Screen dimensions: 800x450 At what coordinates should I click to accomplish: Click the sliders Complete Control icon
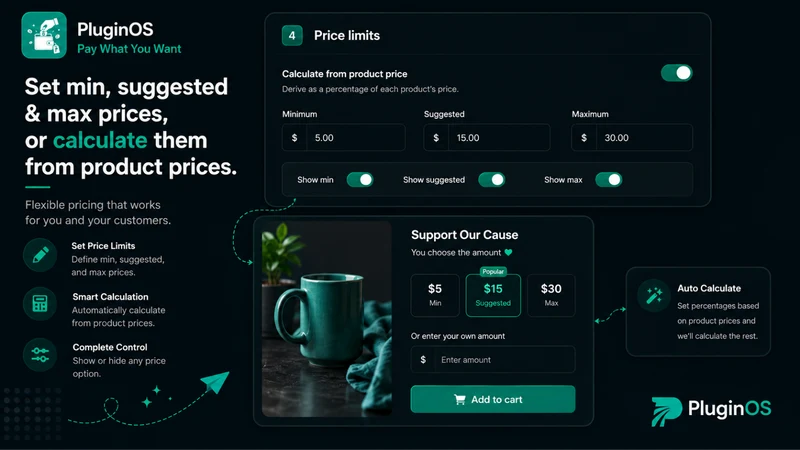(40, 355)
